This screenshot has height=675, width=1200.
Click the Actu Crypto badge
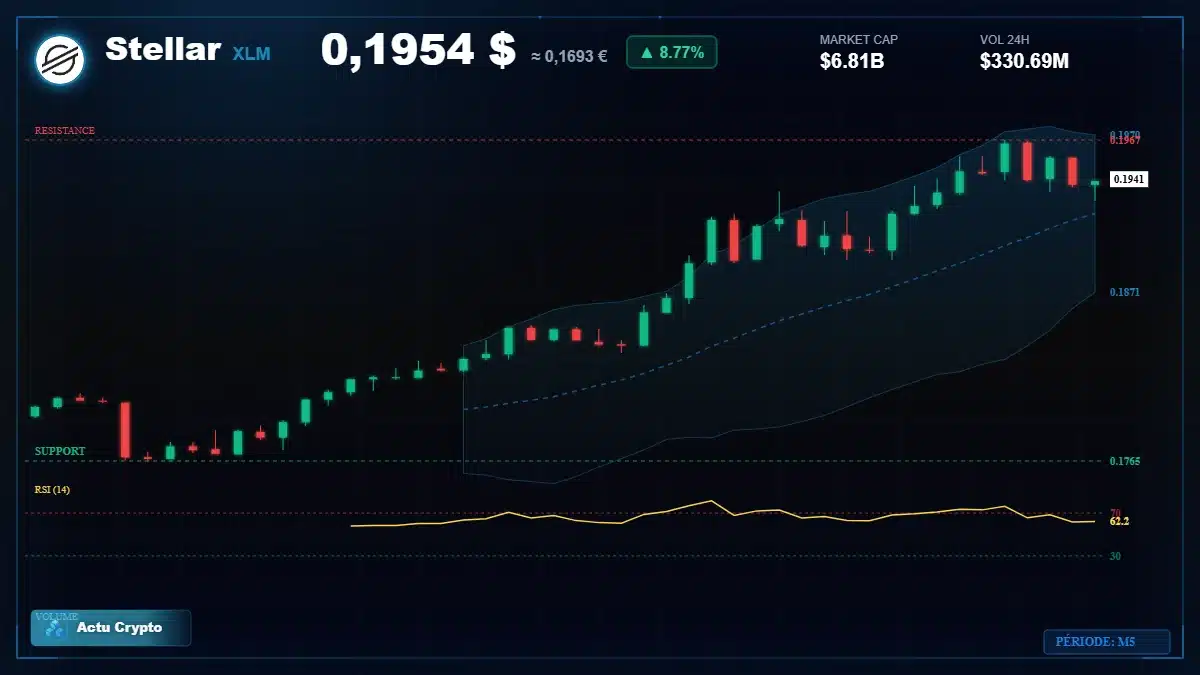[111, 628]
